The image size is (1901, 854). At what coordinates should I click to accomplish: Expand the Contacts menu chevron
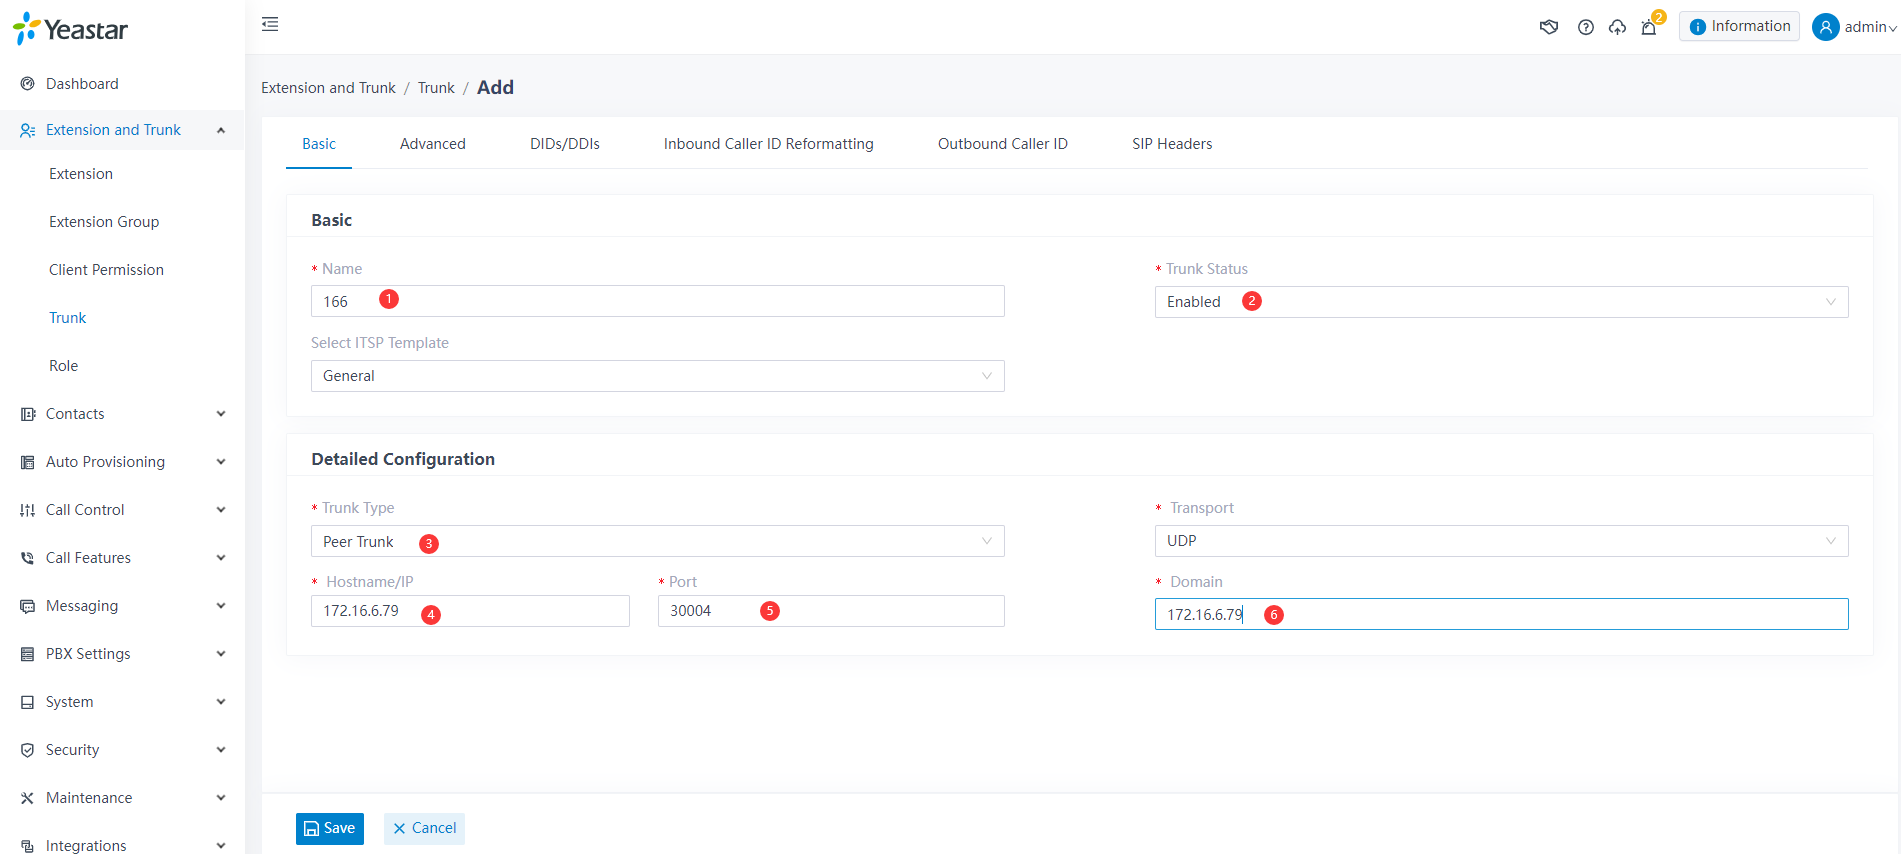click(221, 414)
